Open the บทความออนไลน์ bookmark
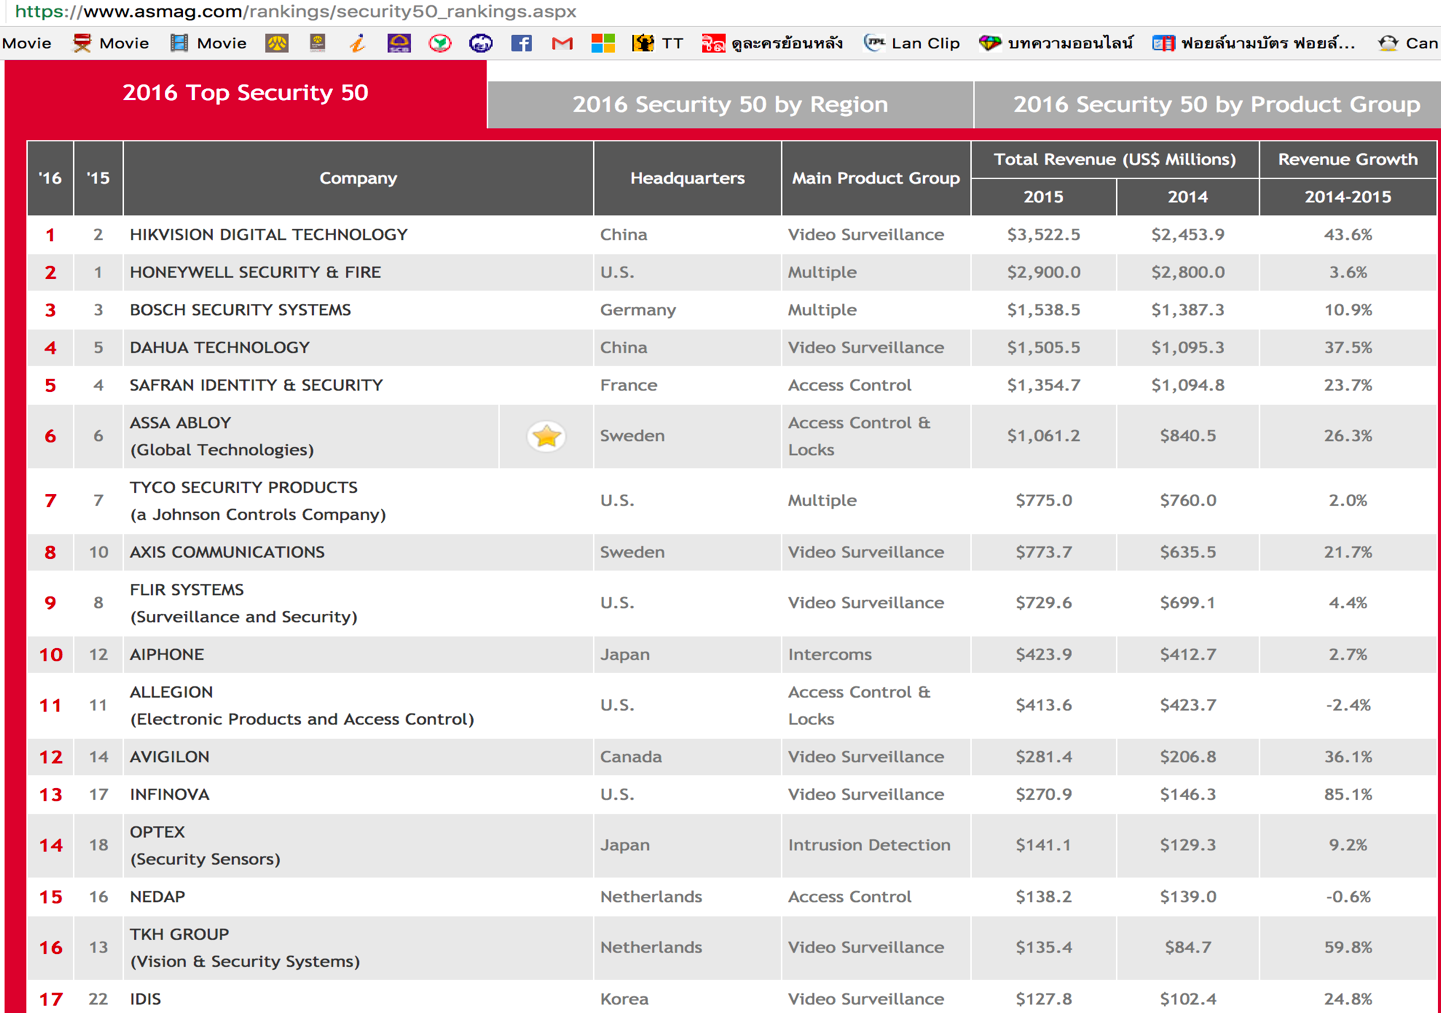Screen dimensions: 1441x1013 (1056, 43)
